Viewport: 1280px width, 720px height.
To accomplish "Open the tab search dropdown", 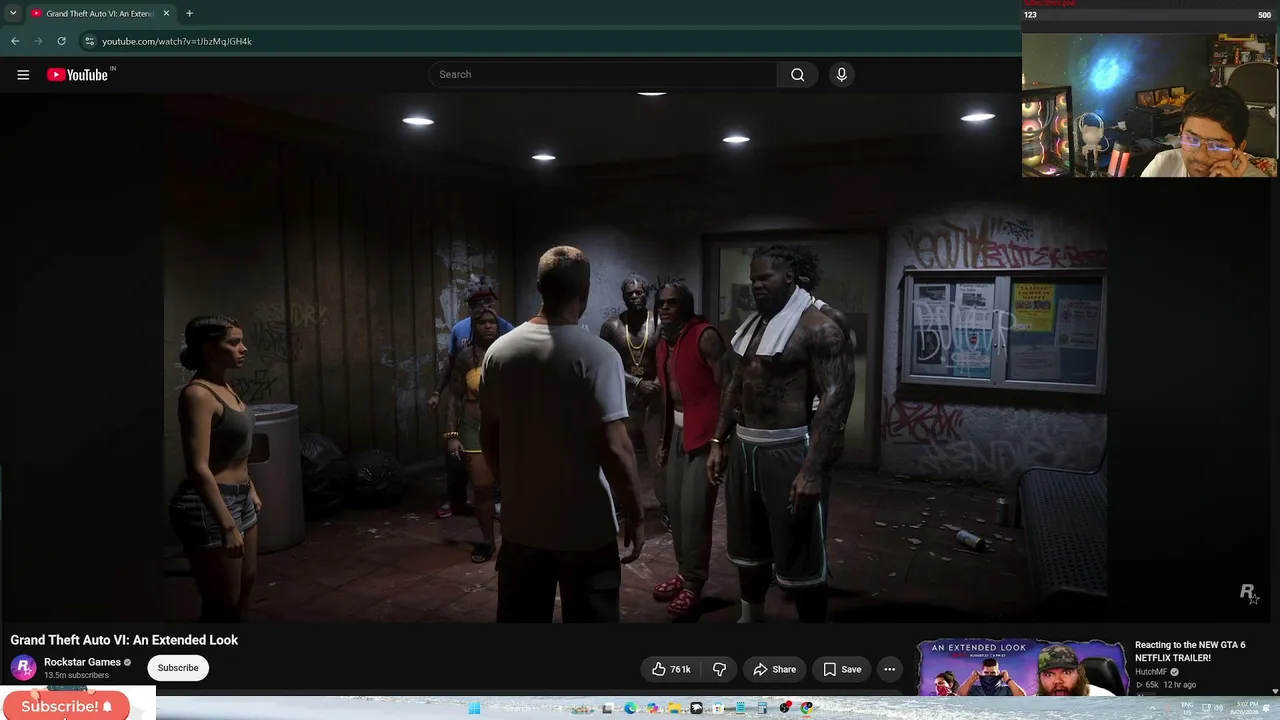I will [x=13, y=13].
